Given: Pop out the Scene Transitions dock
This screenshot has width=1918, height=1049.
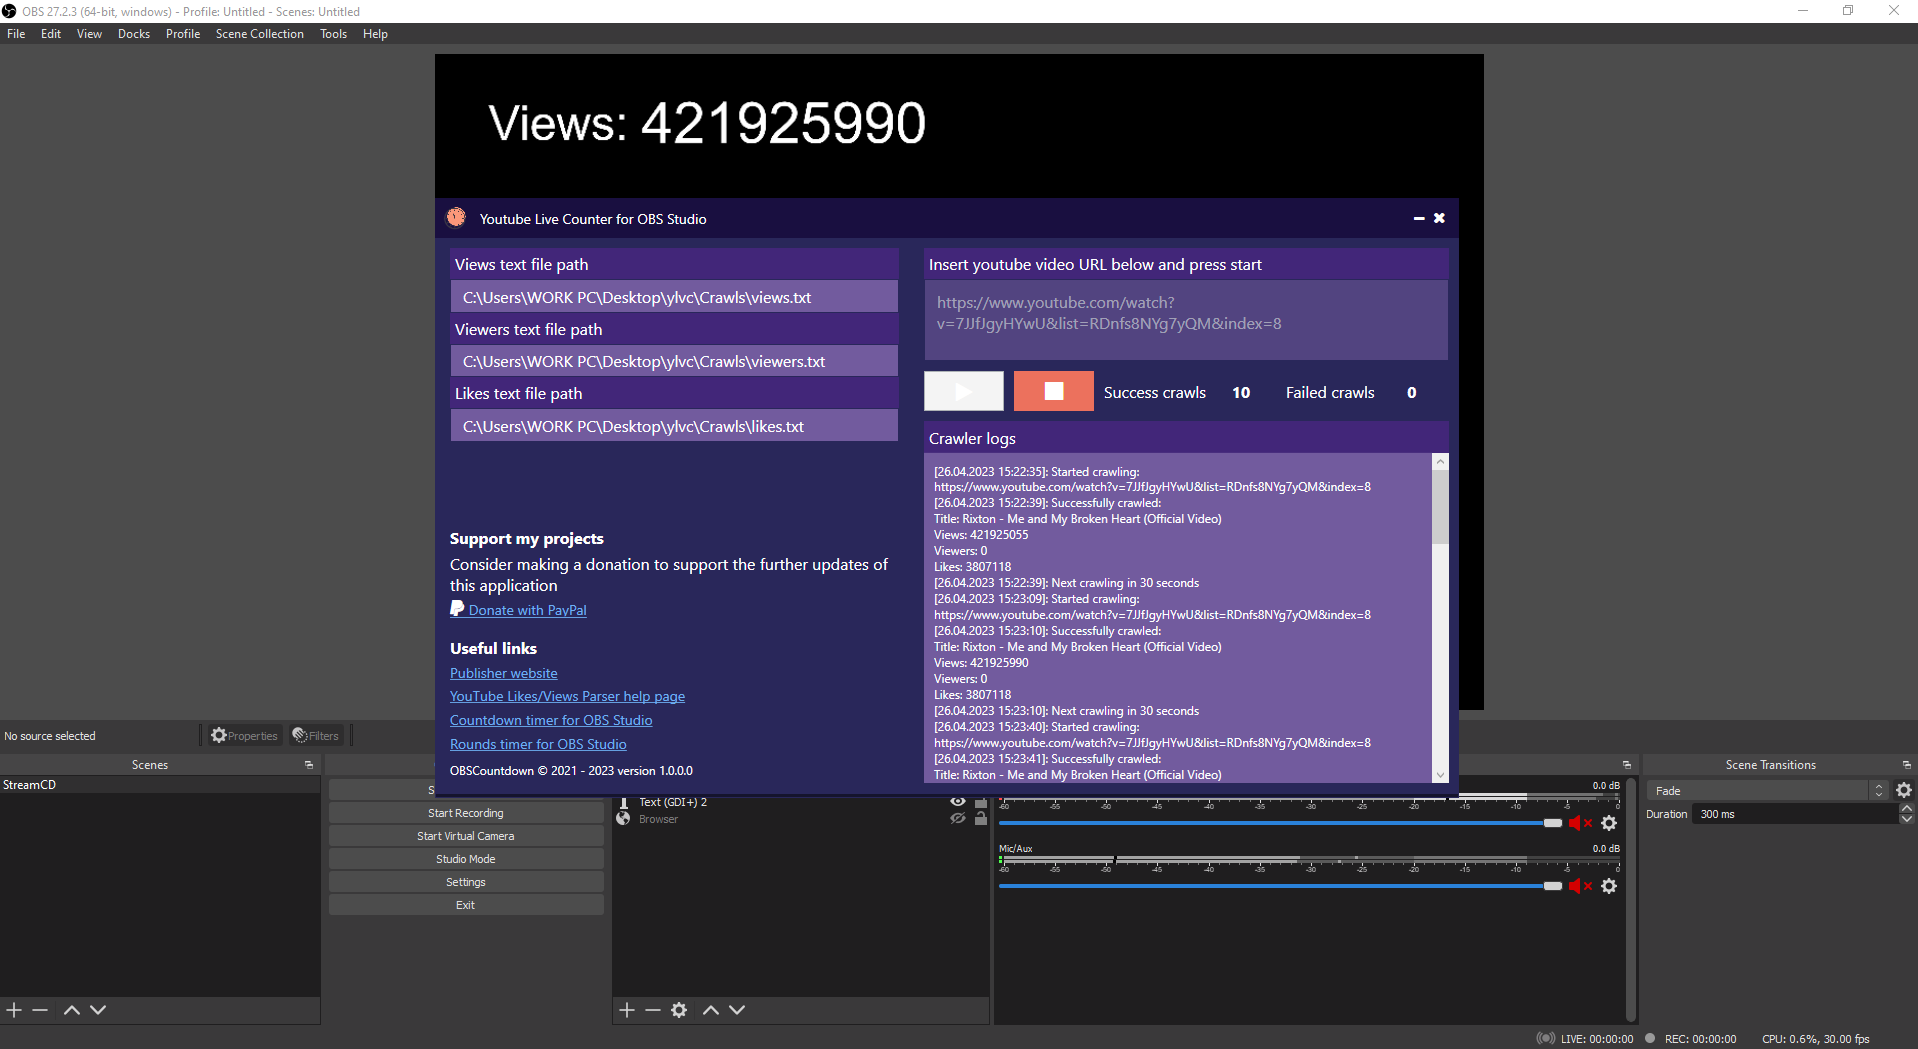Looking at the screenshot, I should pos(1907,765).
